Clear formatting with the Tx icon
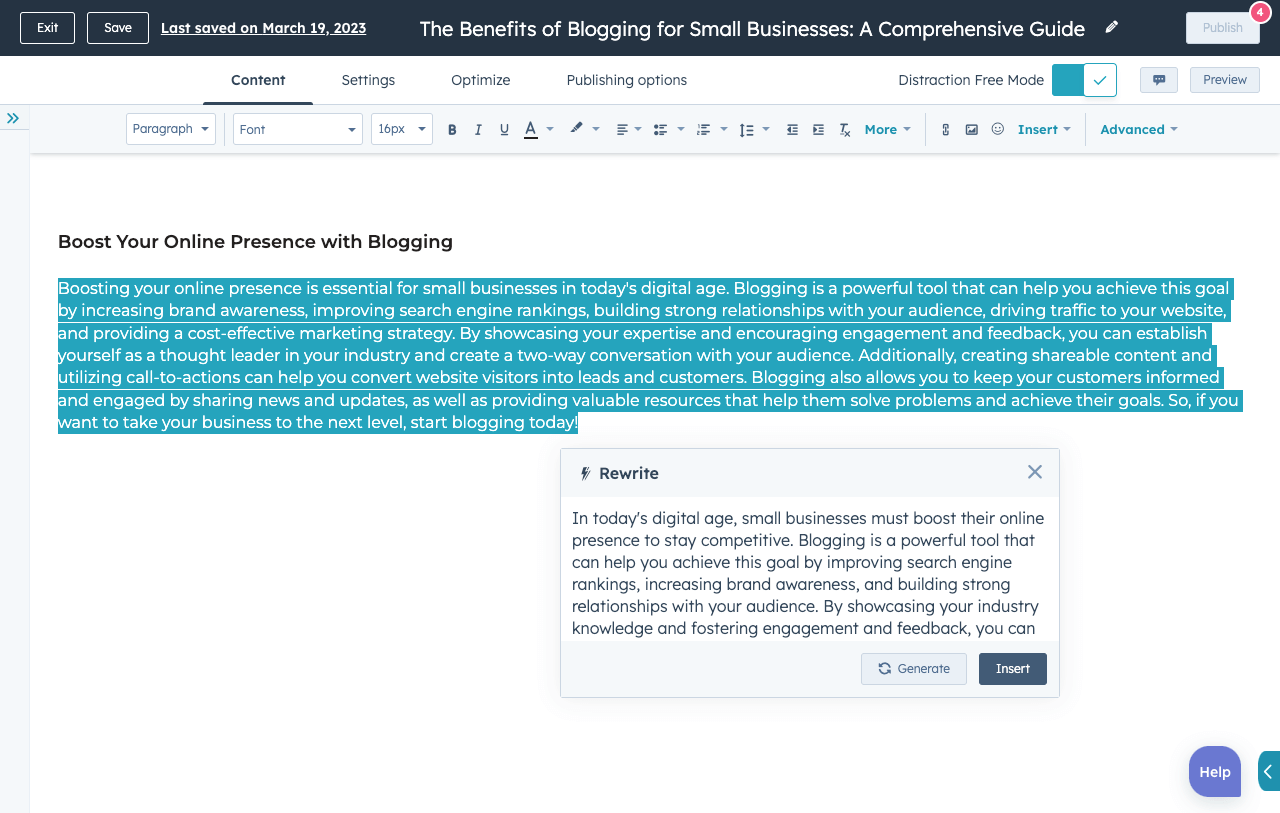1280x813 pixels. pos(844,129)
